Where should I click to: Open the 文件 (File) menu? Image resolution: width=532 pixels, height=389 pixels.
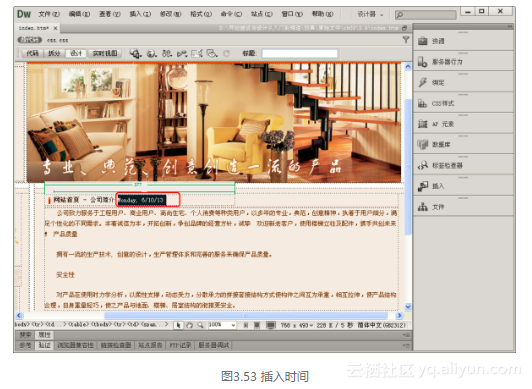49,14
